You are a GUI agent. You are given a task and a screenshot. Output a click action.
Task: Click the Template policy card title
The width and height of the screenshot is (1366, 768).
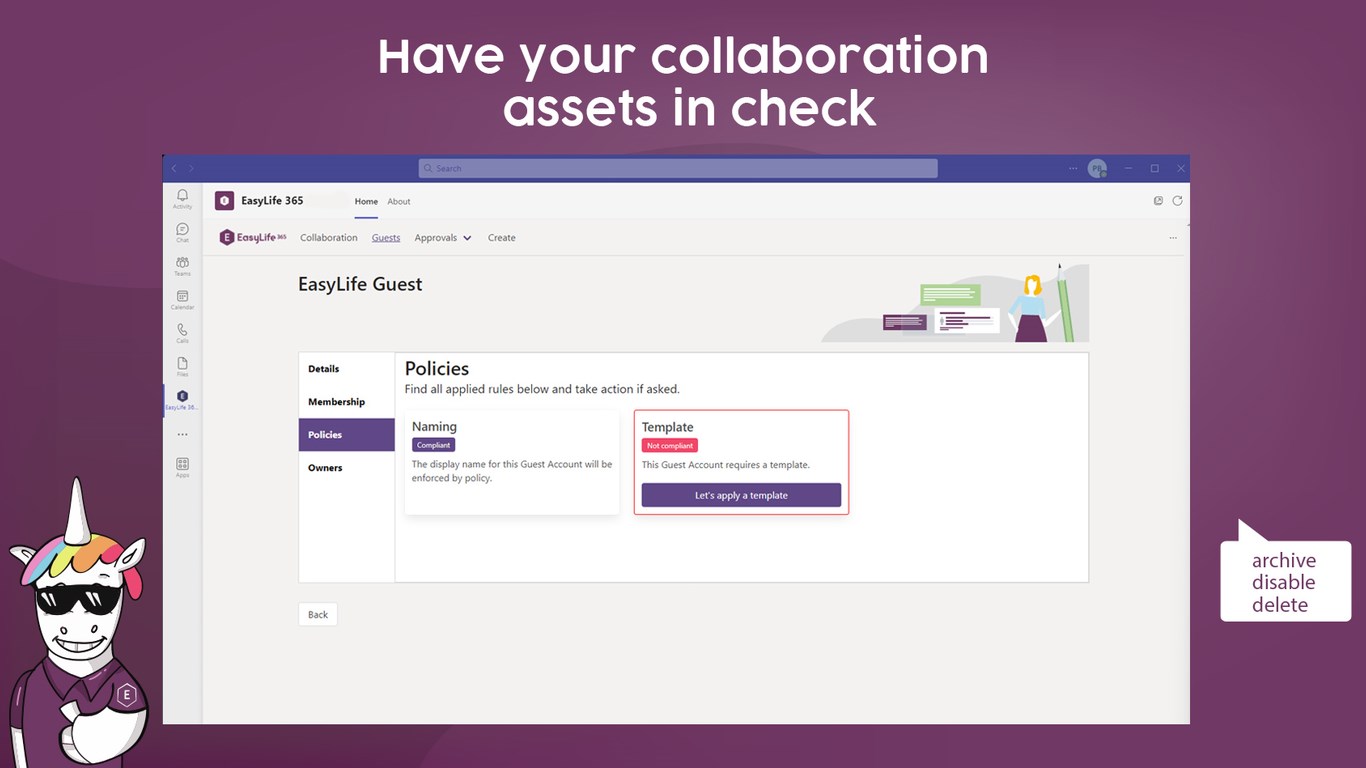click(x=668, y=427)
